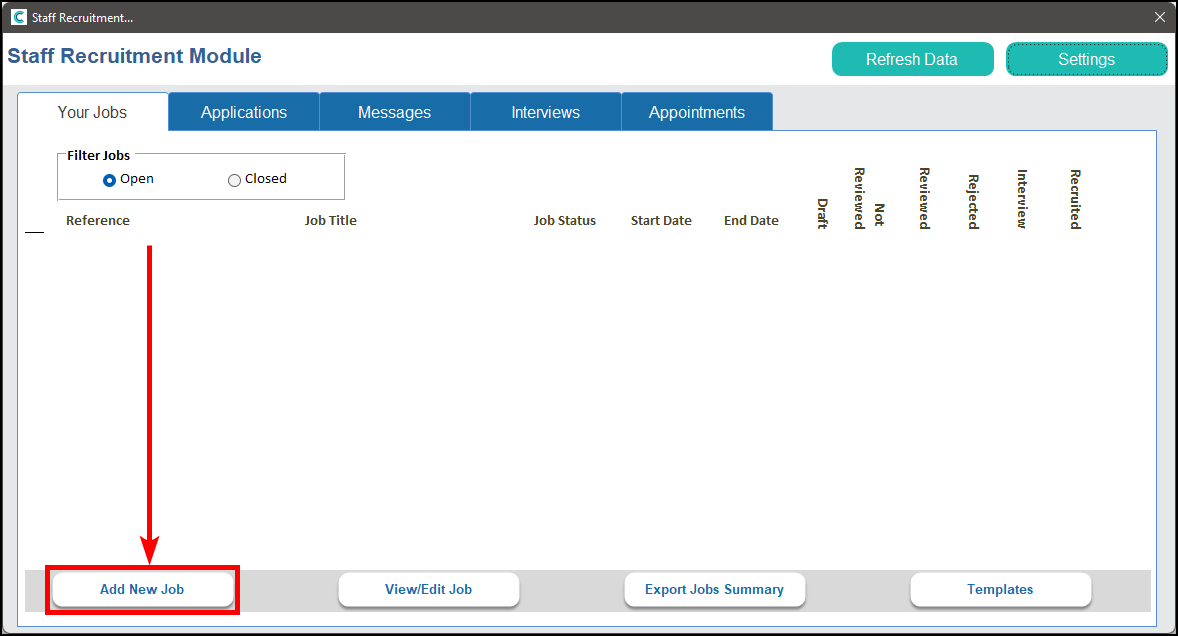The height and width of the screenshot is (636, 1178).
Task: Open the Settings button
Action: pyautogui.click(x=1086, y=59)
